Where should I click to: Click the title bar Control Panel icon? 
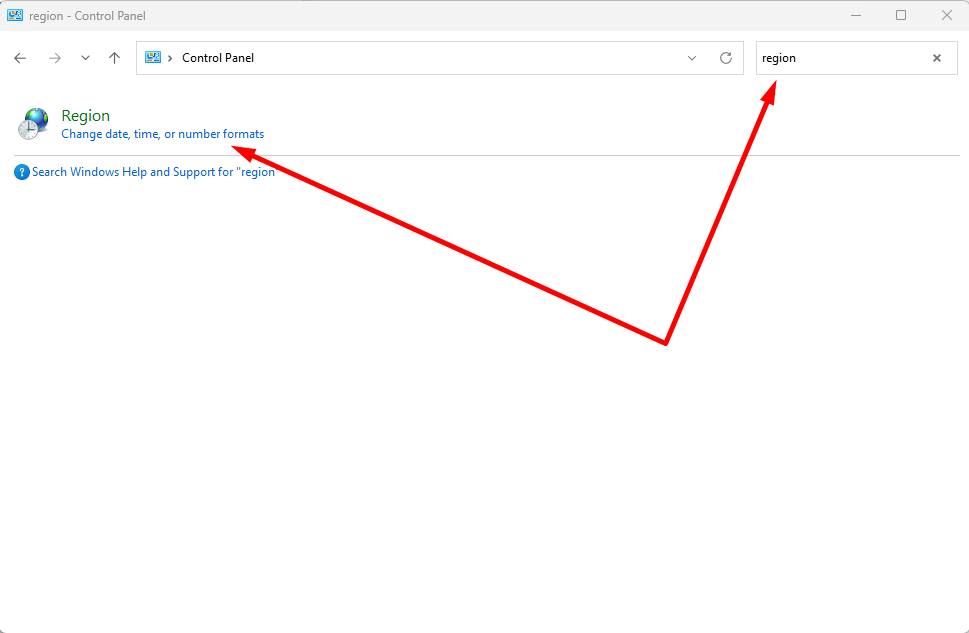coord(15,15)
